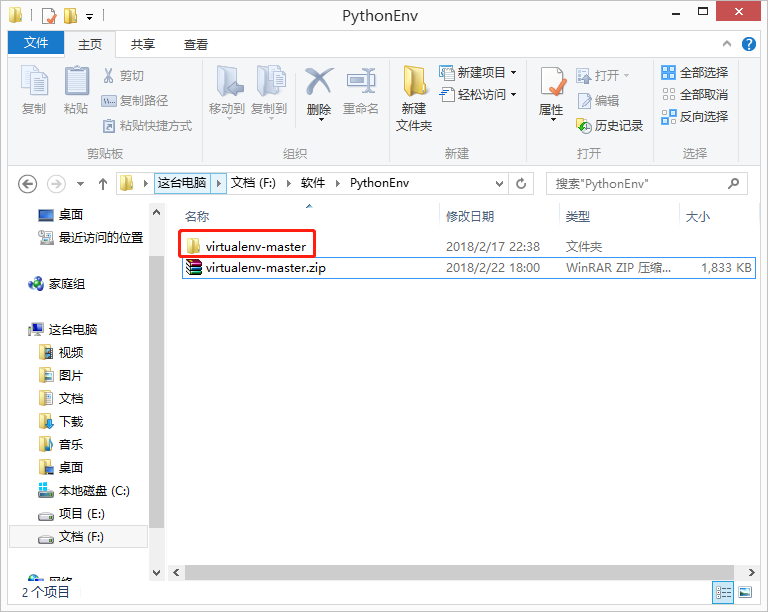768x612 pixels.
Task: Switch to the View (查看) tab
Action: click(x=196, y=45)
